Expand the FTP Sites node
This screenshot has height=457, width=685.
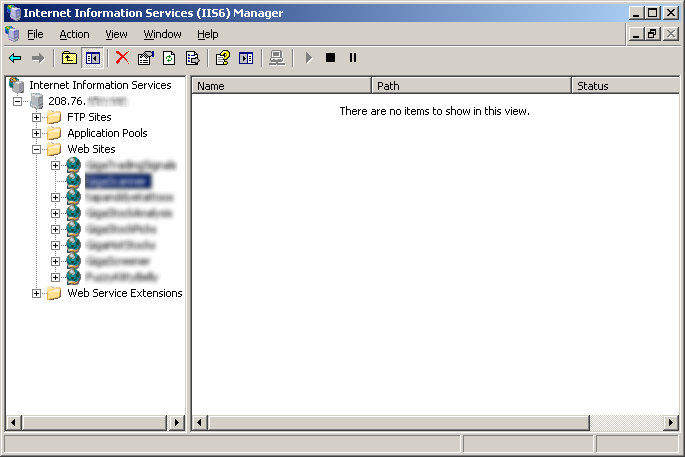[37, 118]
